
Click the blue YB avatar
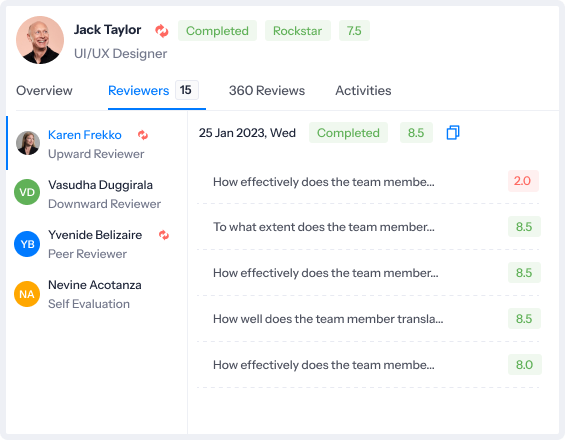27,244
